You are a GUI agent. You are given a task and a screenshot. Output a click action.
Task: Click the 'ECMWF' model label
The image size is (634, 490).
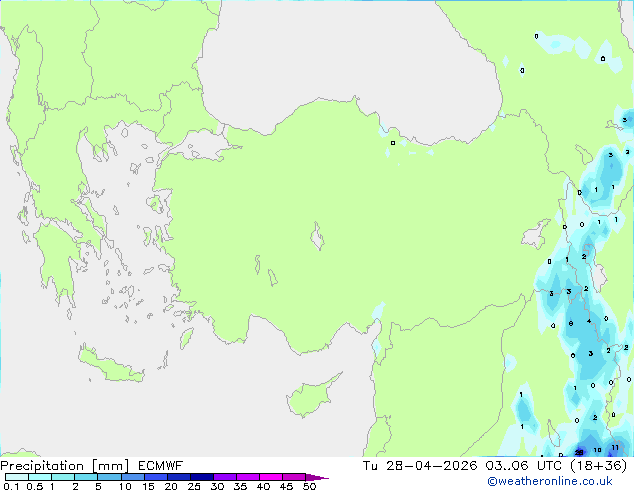coord(160,466)
